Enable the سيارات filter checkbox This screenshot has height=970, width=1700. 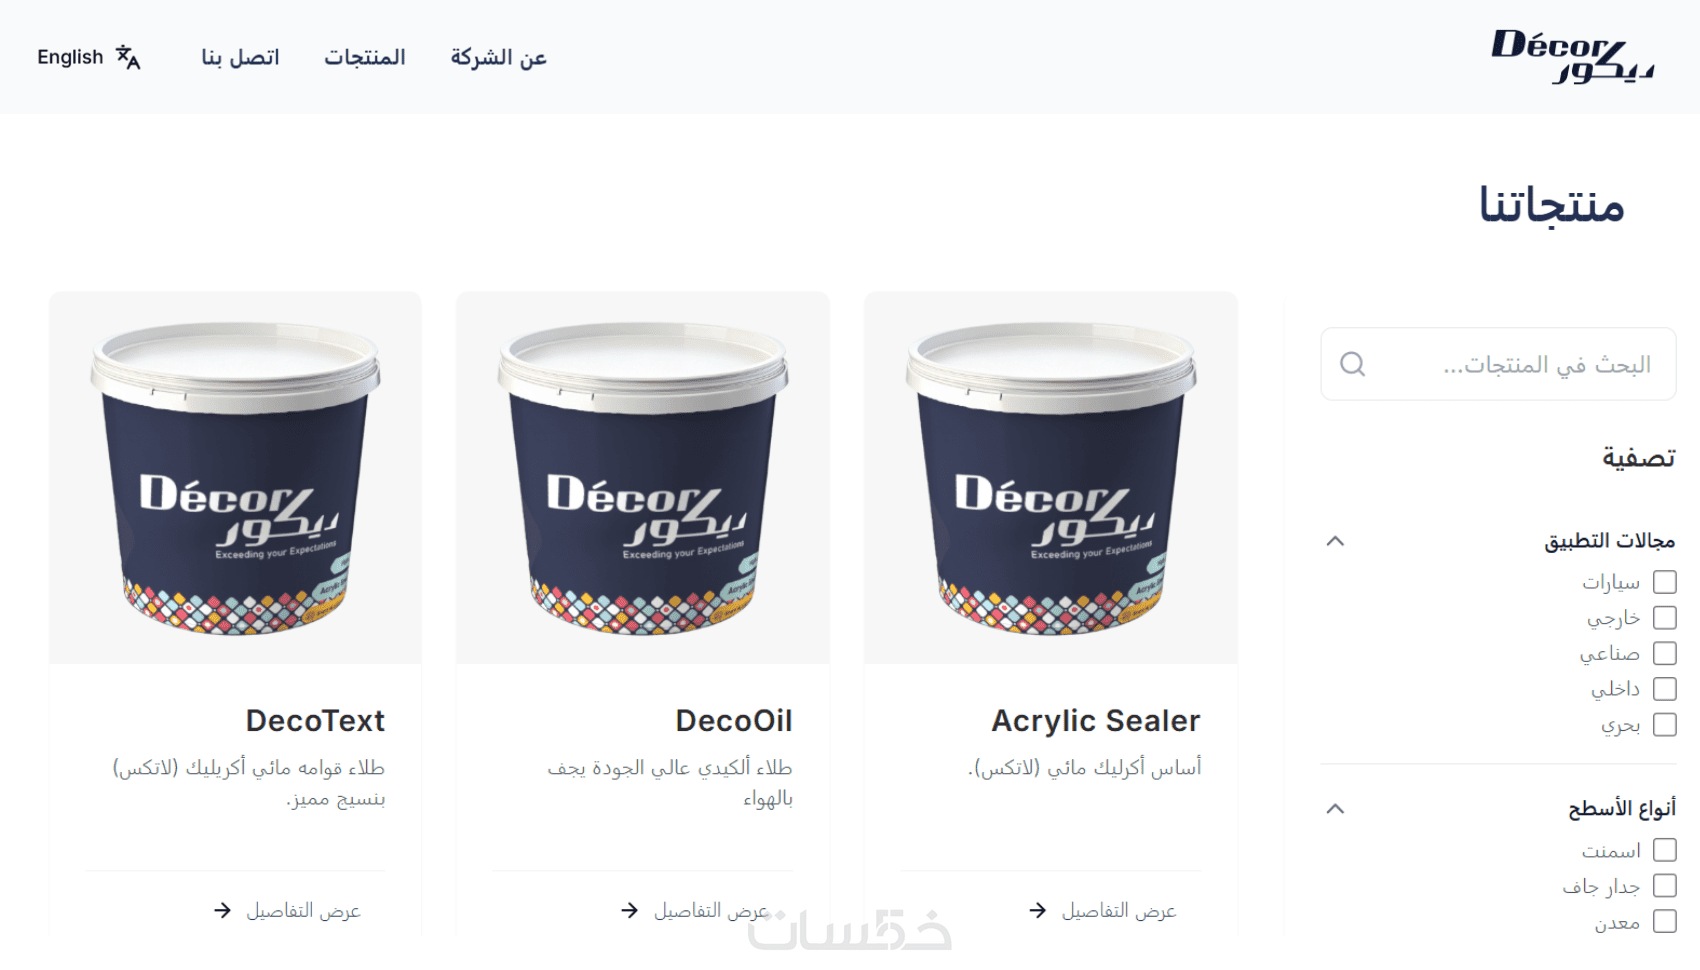(x=1665, y=582)
